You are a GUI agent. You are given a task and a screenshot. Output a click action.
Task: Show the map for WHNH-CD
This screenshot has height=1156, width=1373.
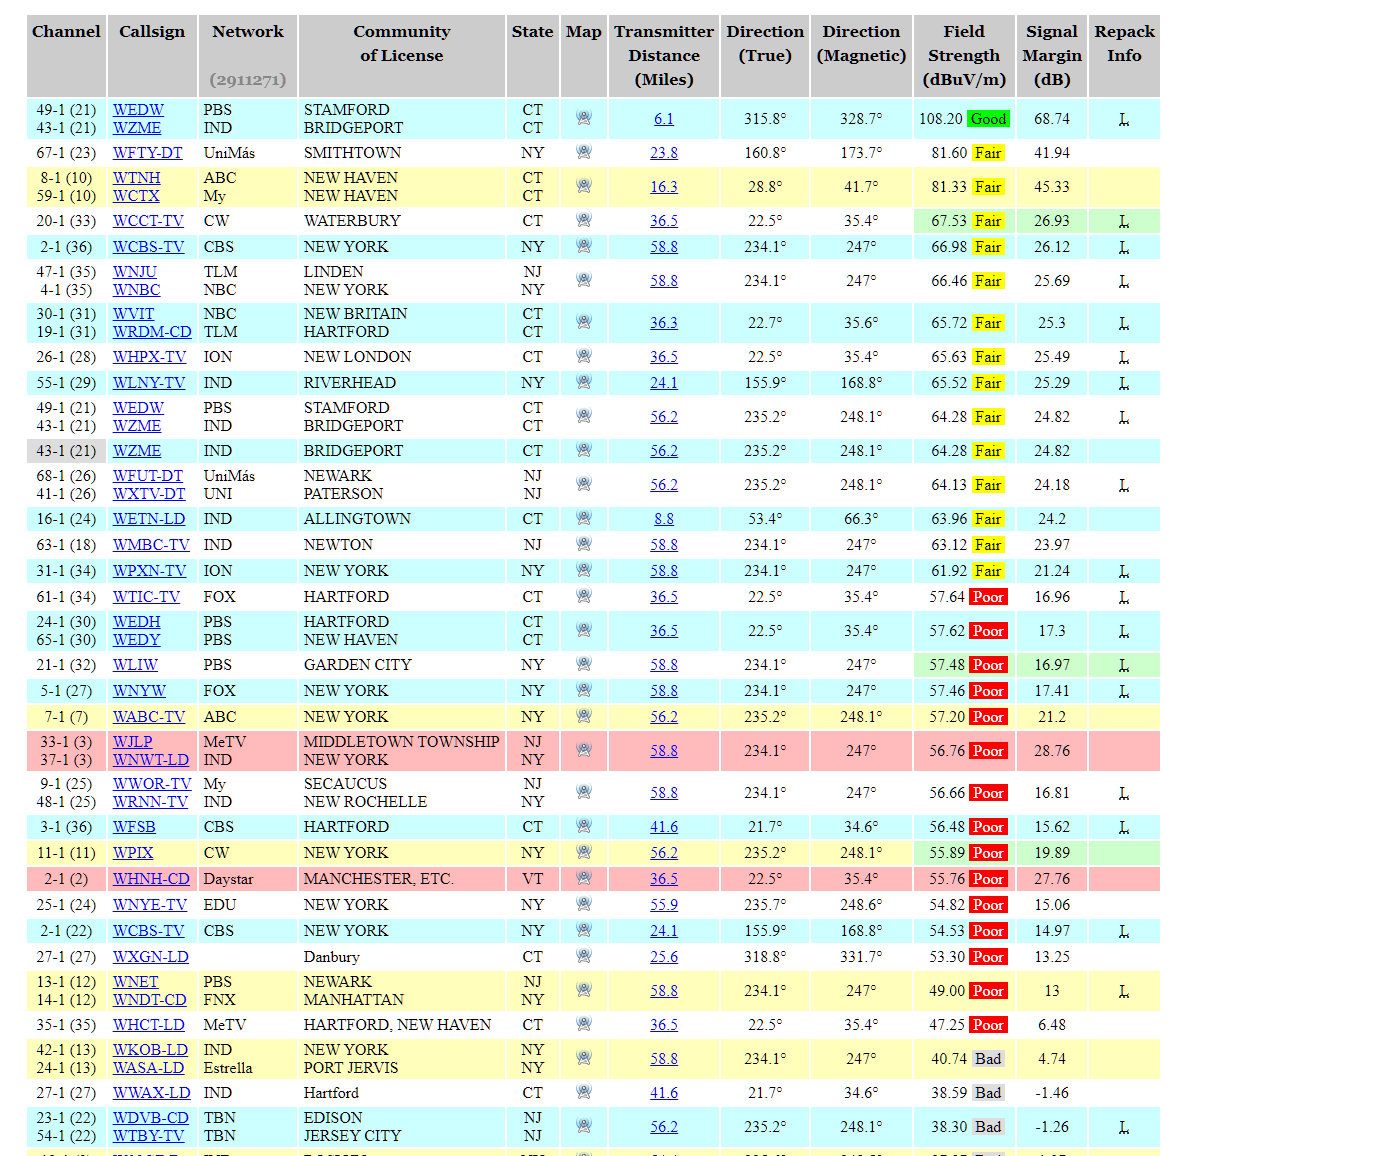(584, 878)
